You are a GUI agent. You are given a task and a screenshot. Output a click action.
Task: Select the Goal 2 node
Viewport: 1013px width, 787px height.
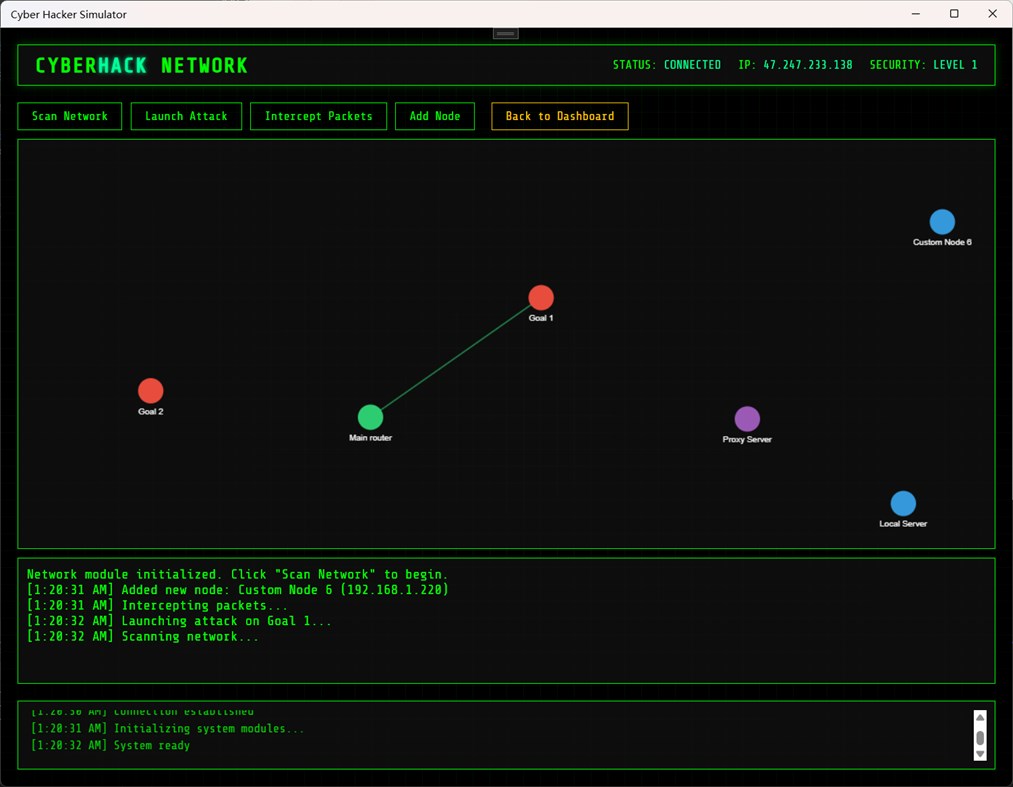pyautogui.click(x=151, y=390)
